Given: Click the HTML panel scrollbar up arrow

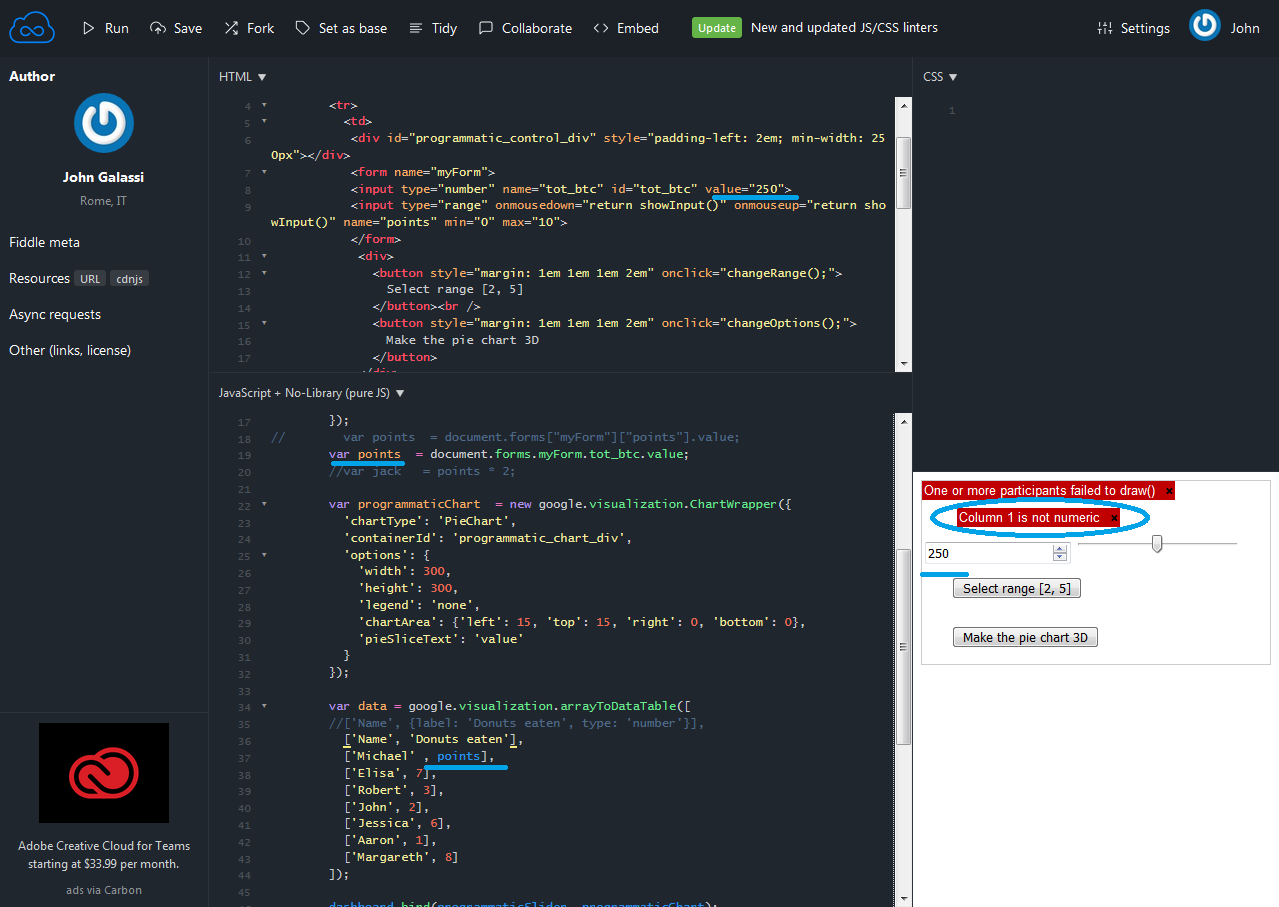Looking at the screenshot, I should 903,103.
